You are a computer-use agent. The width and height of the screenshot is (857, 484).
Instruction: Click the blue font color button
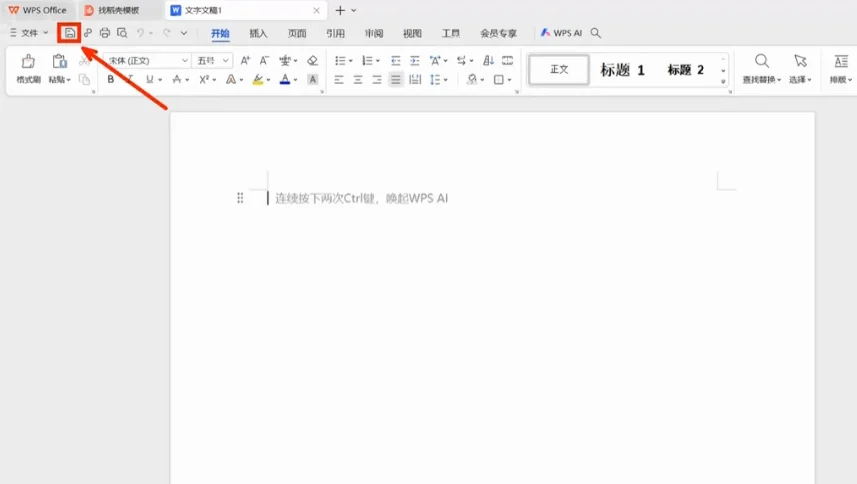pos(285,80)
